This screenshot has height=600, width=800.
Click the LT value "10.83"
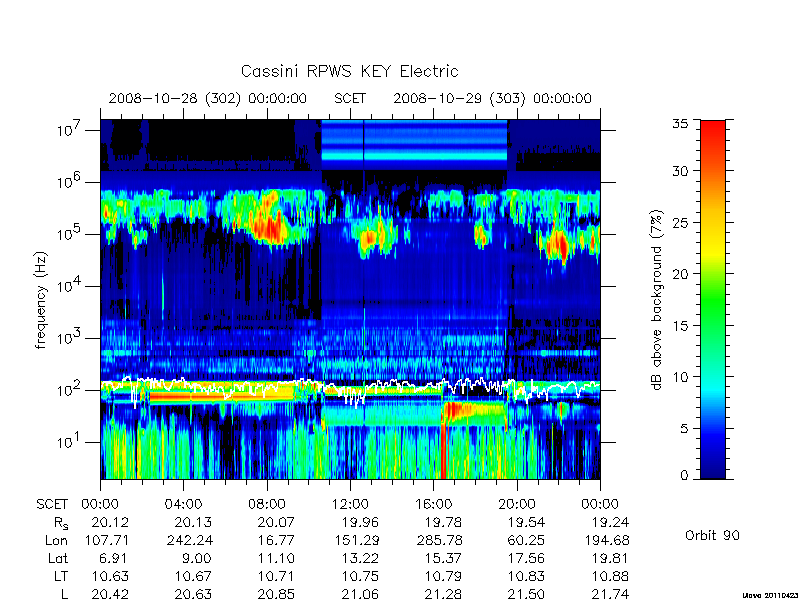click(526, 576)
